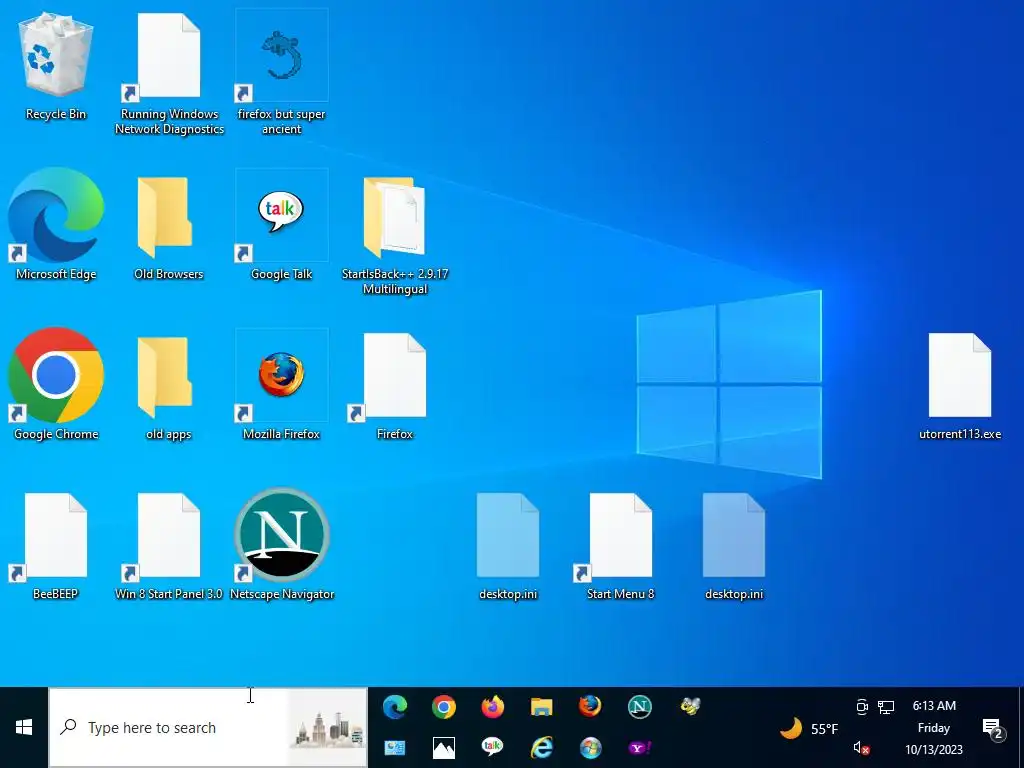Open the Action Center notifications icon
Screen dimensions: 1024x768
[993, 728]
